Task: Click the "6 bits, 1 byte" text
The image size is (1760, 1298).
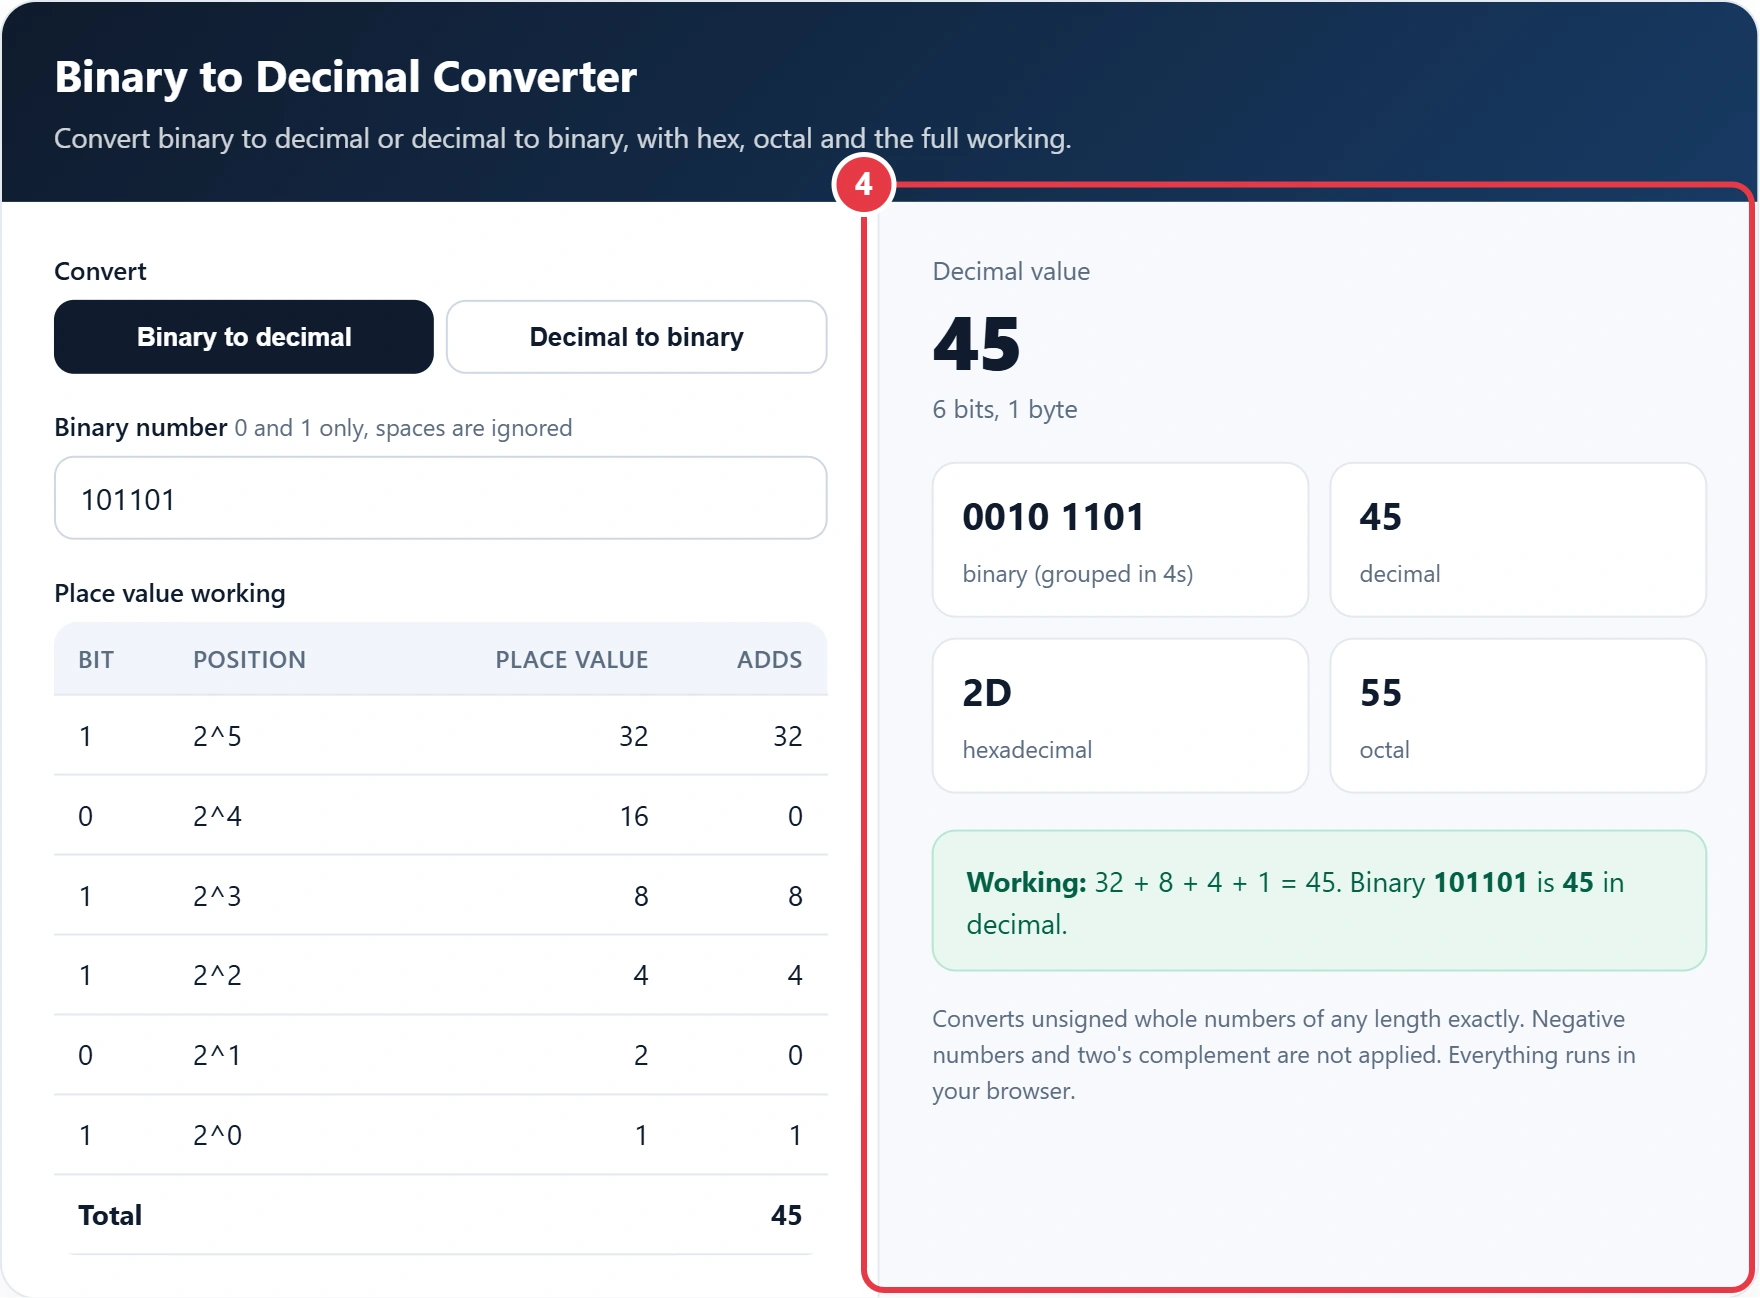Action: click(1005, 409)
